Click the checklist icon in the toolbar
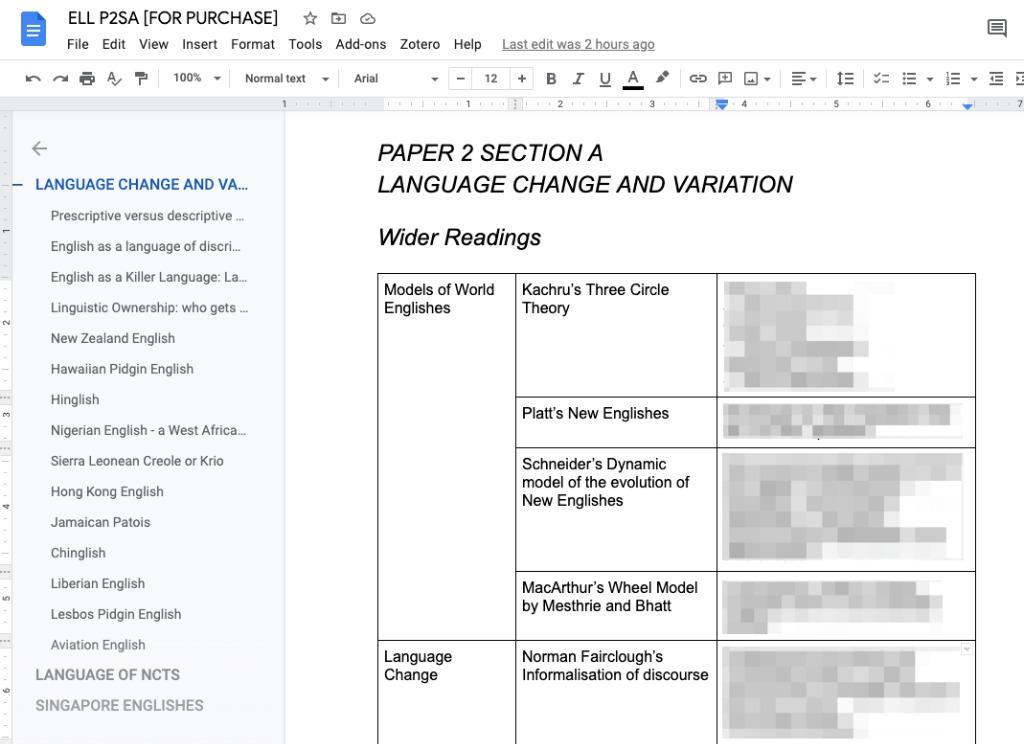 (x=881, y=78)
